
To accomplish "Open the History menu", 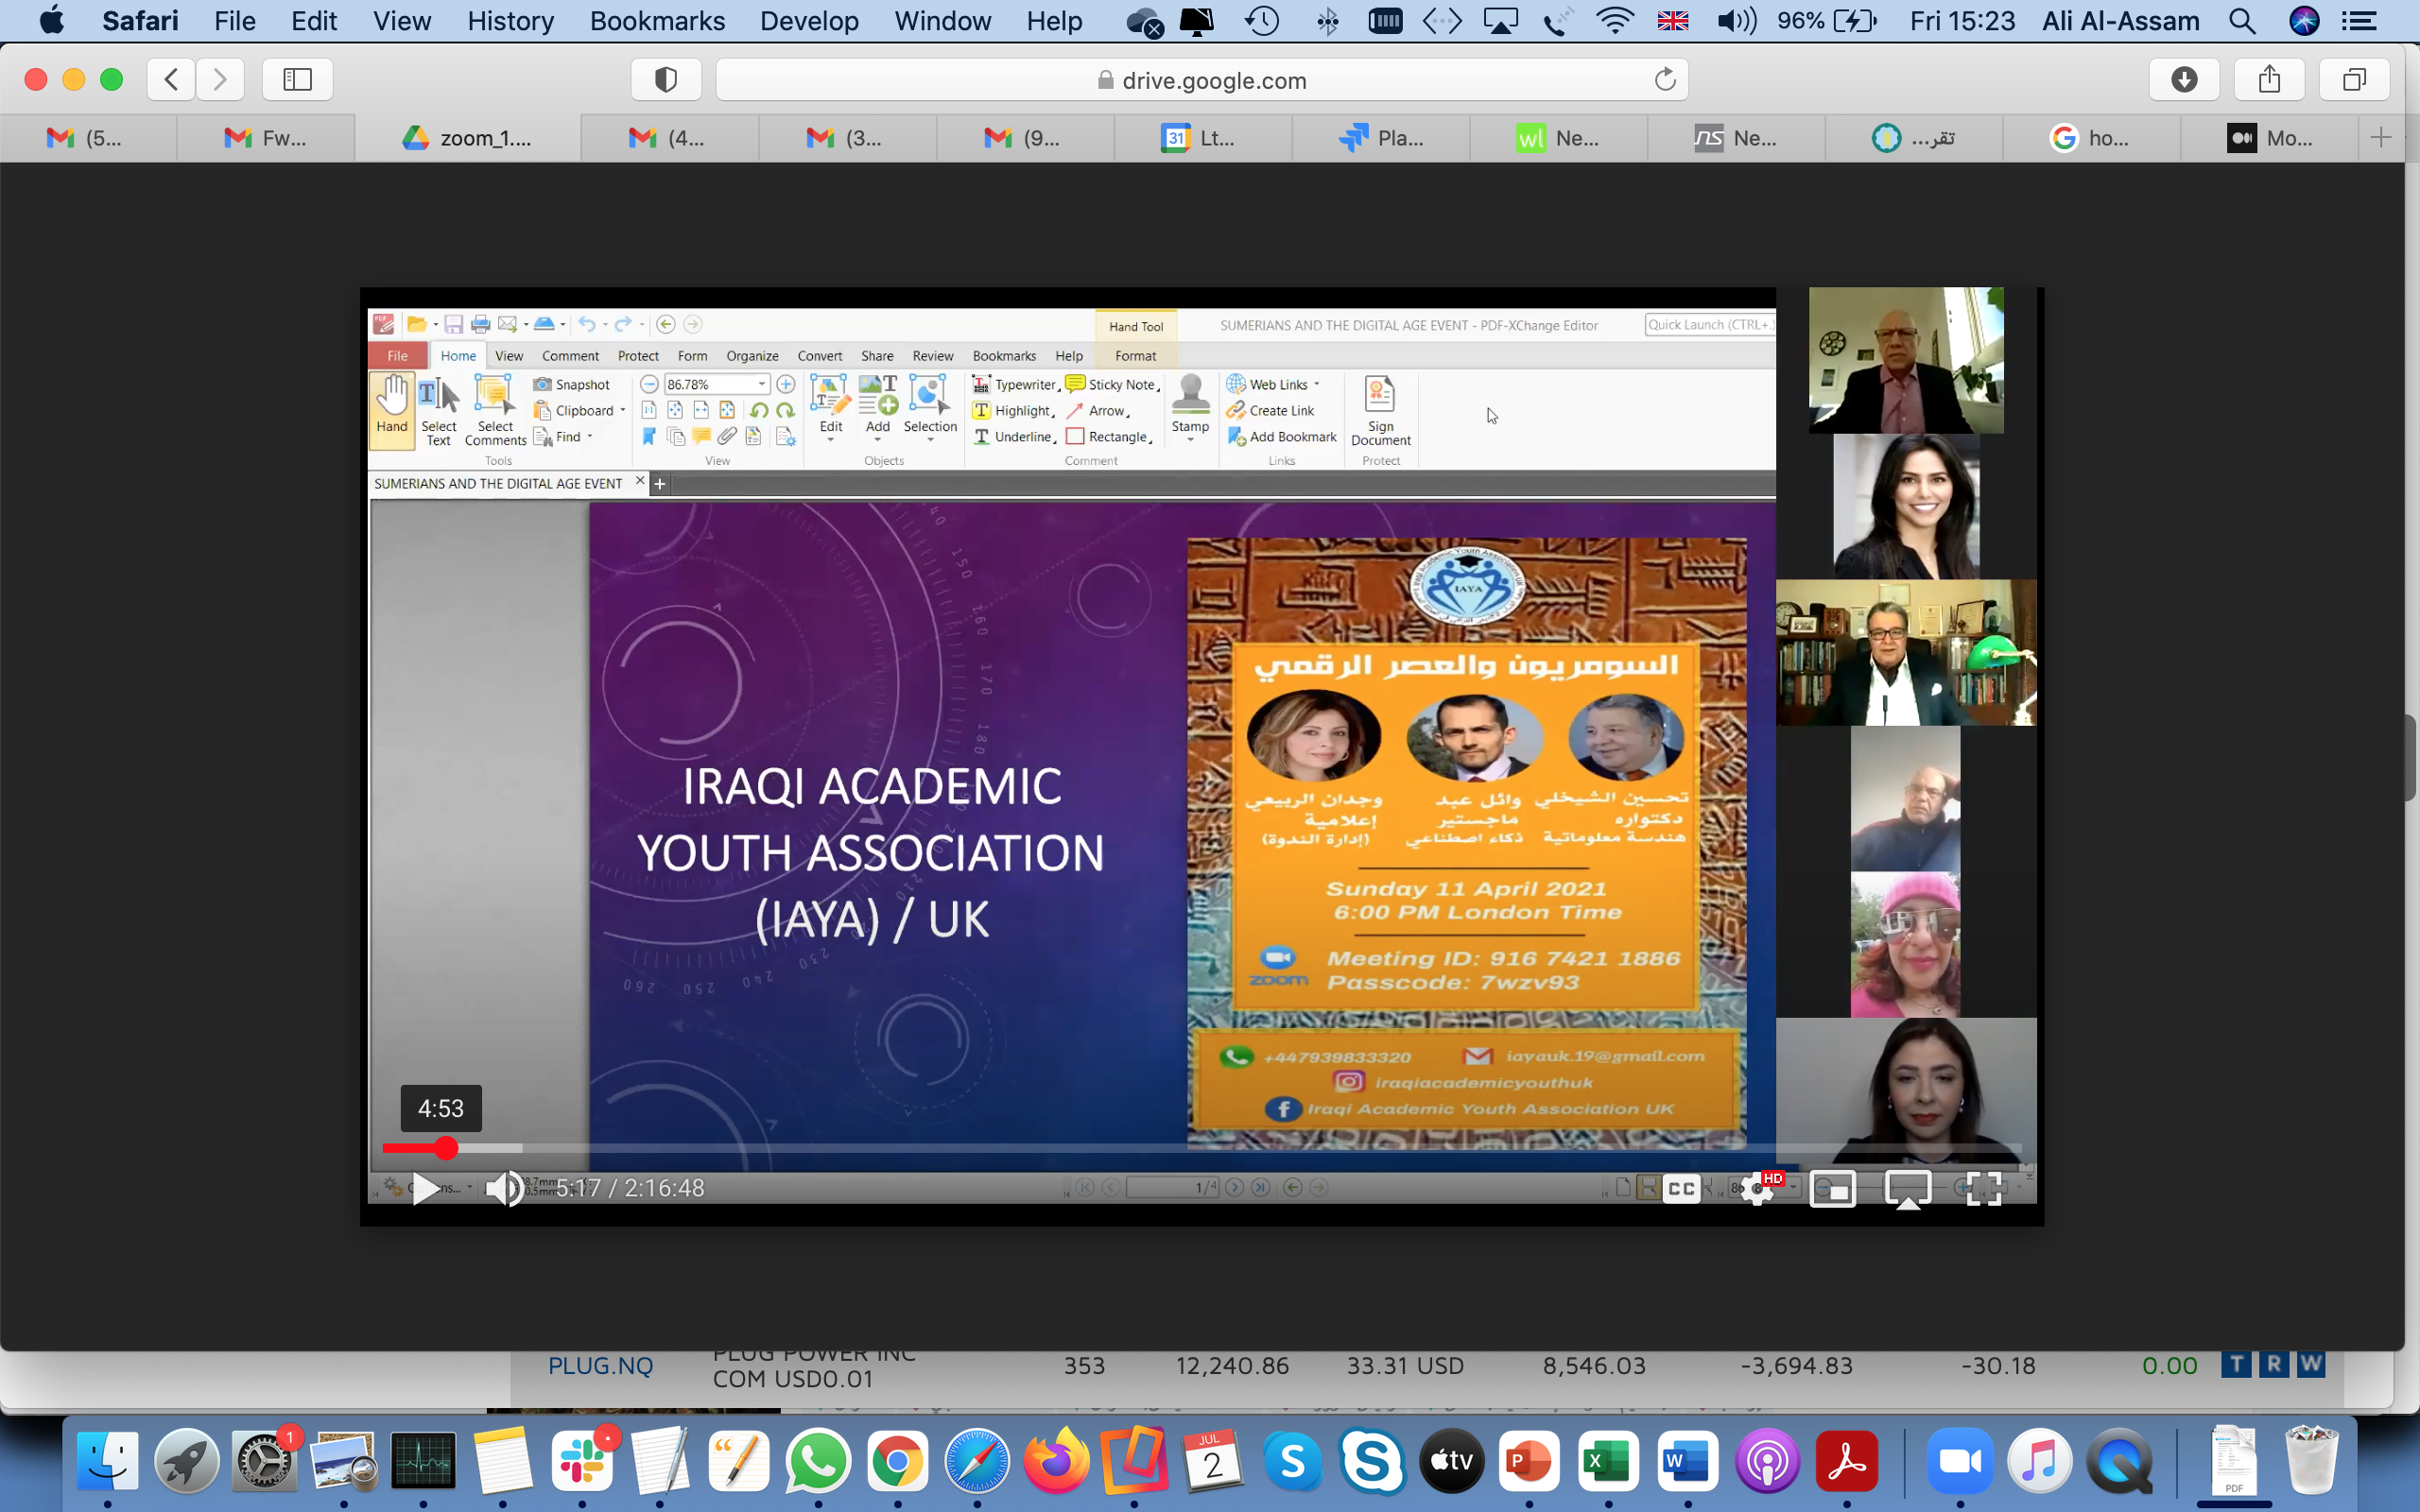I will (510, 21).
